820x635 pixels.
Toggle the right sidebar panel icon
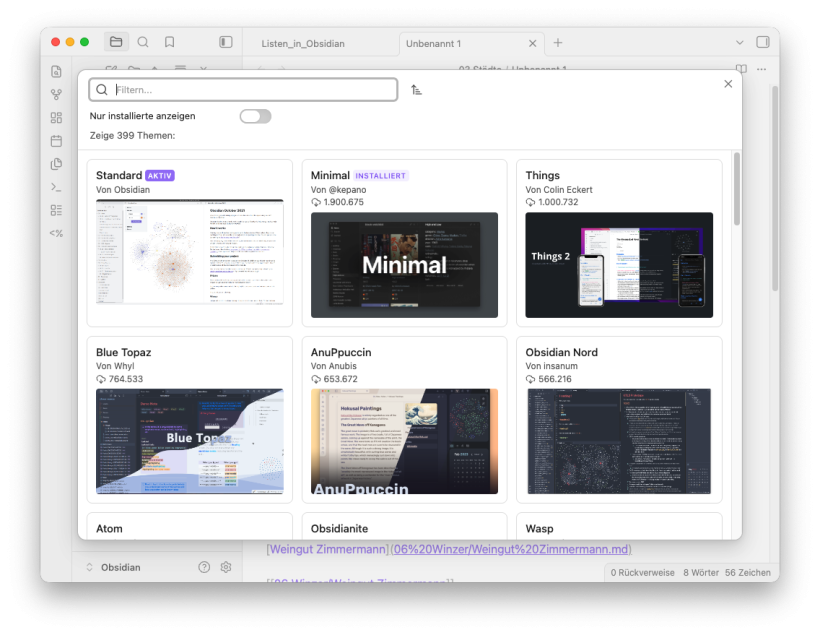[x=763, y=42]
